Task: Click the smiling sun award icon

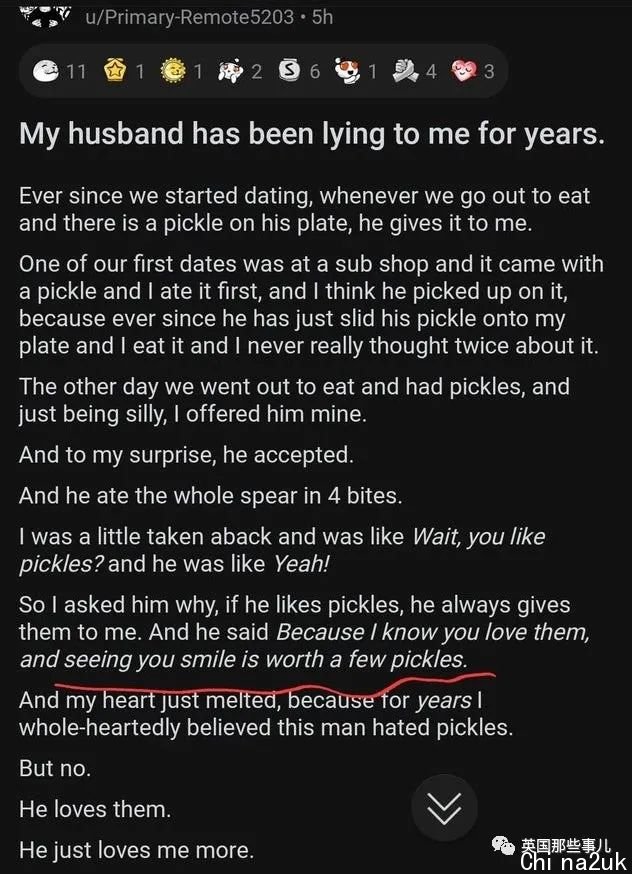Action: (x=173, y=71)
